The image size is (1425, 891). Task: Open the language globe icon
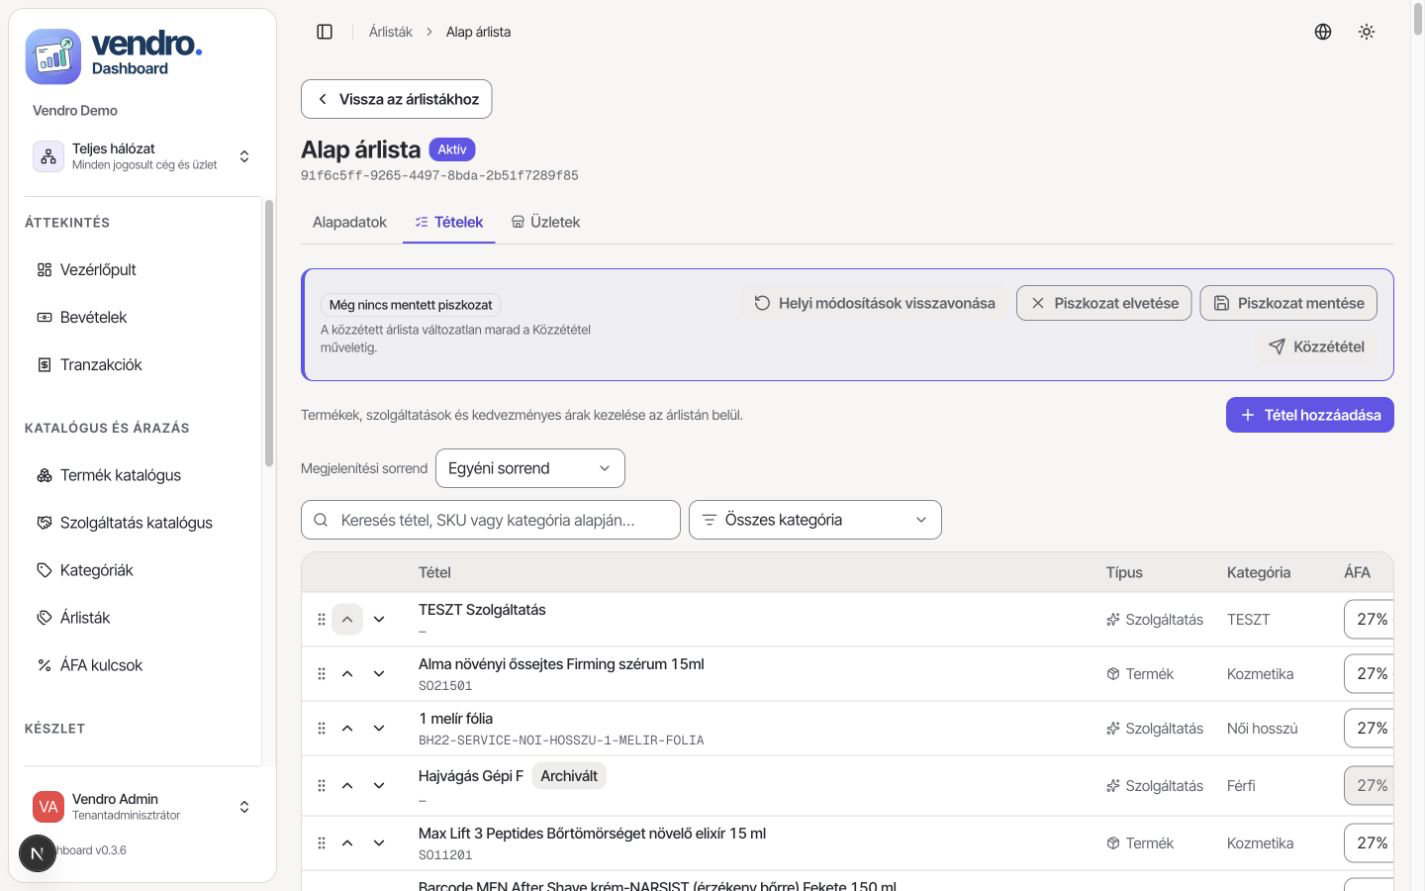[1322, 32]
